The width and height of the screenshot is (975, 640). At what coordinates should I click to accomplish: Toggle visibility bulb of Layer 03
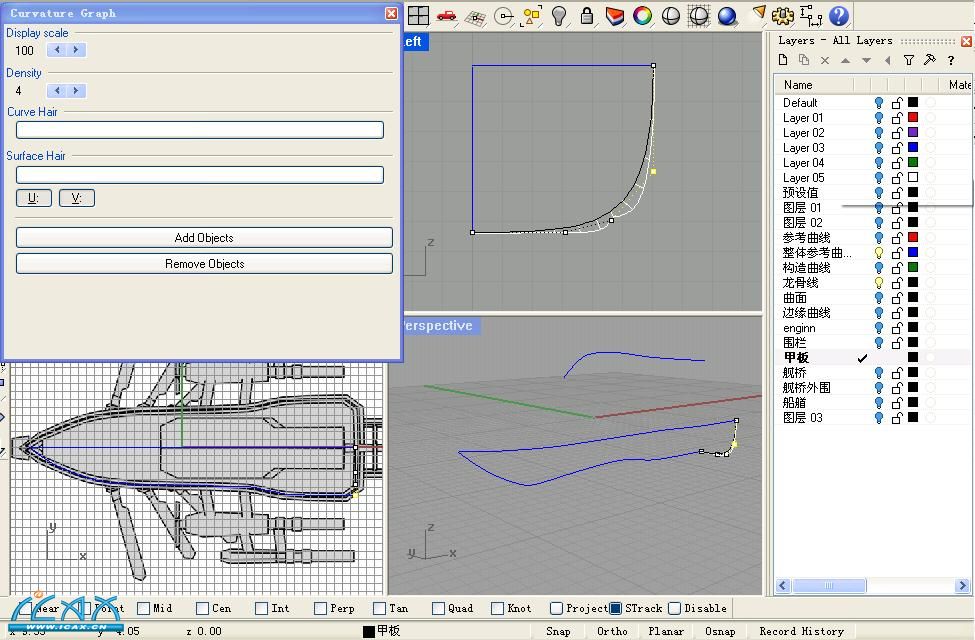[879, 148]
